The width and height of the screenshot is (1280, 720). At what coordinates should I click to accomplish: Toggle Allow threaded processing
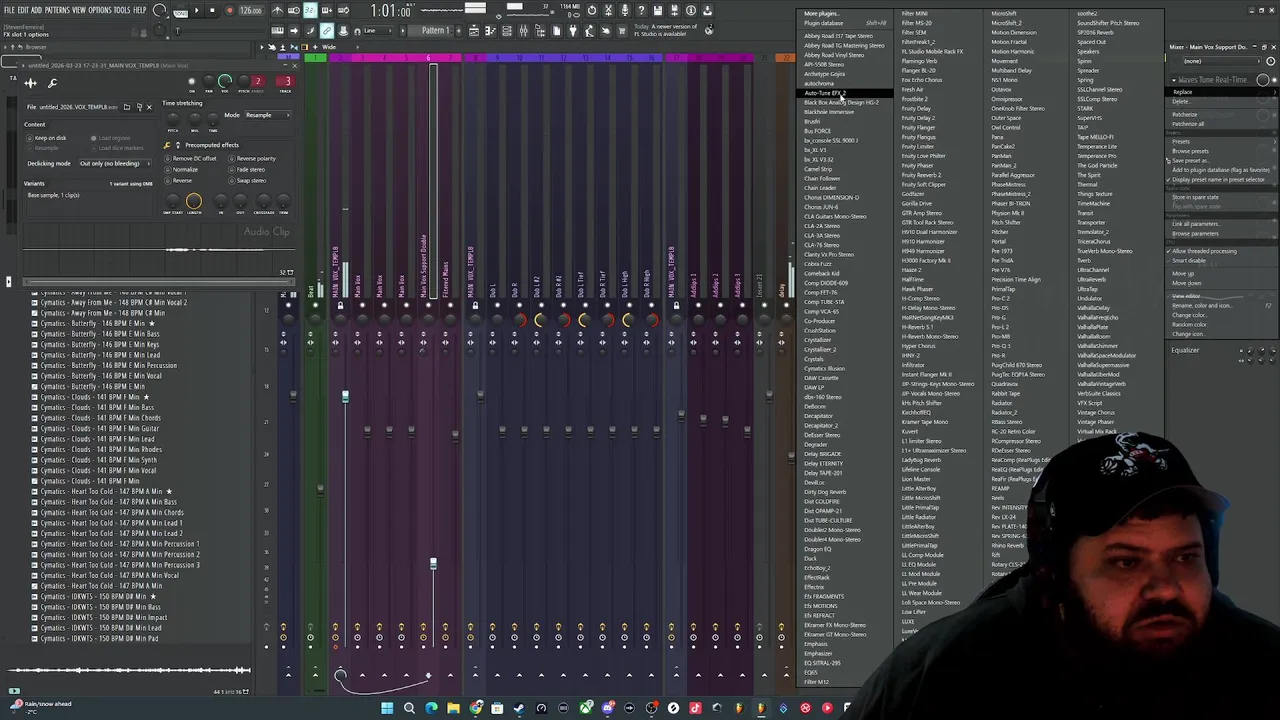pos(1204,251)
